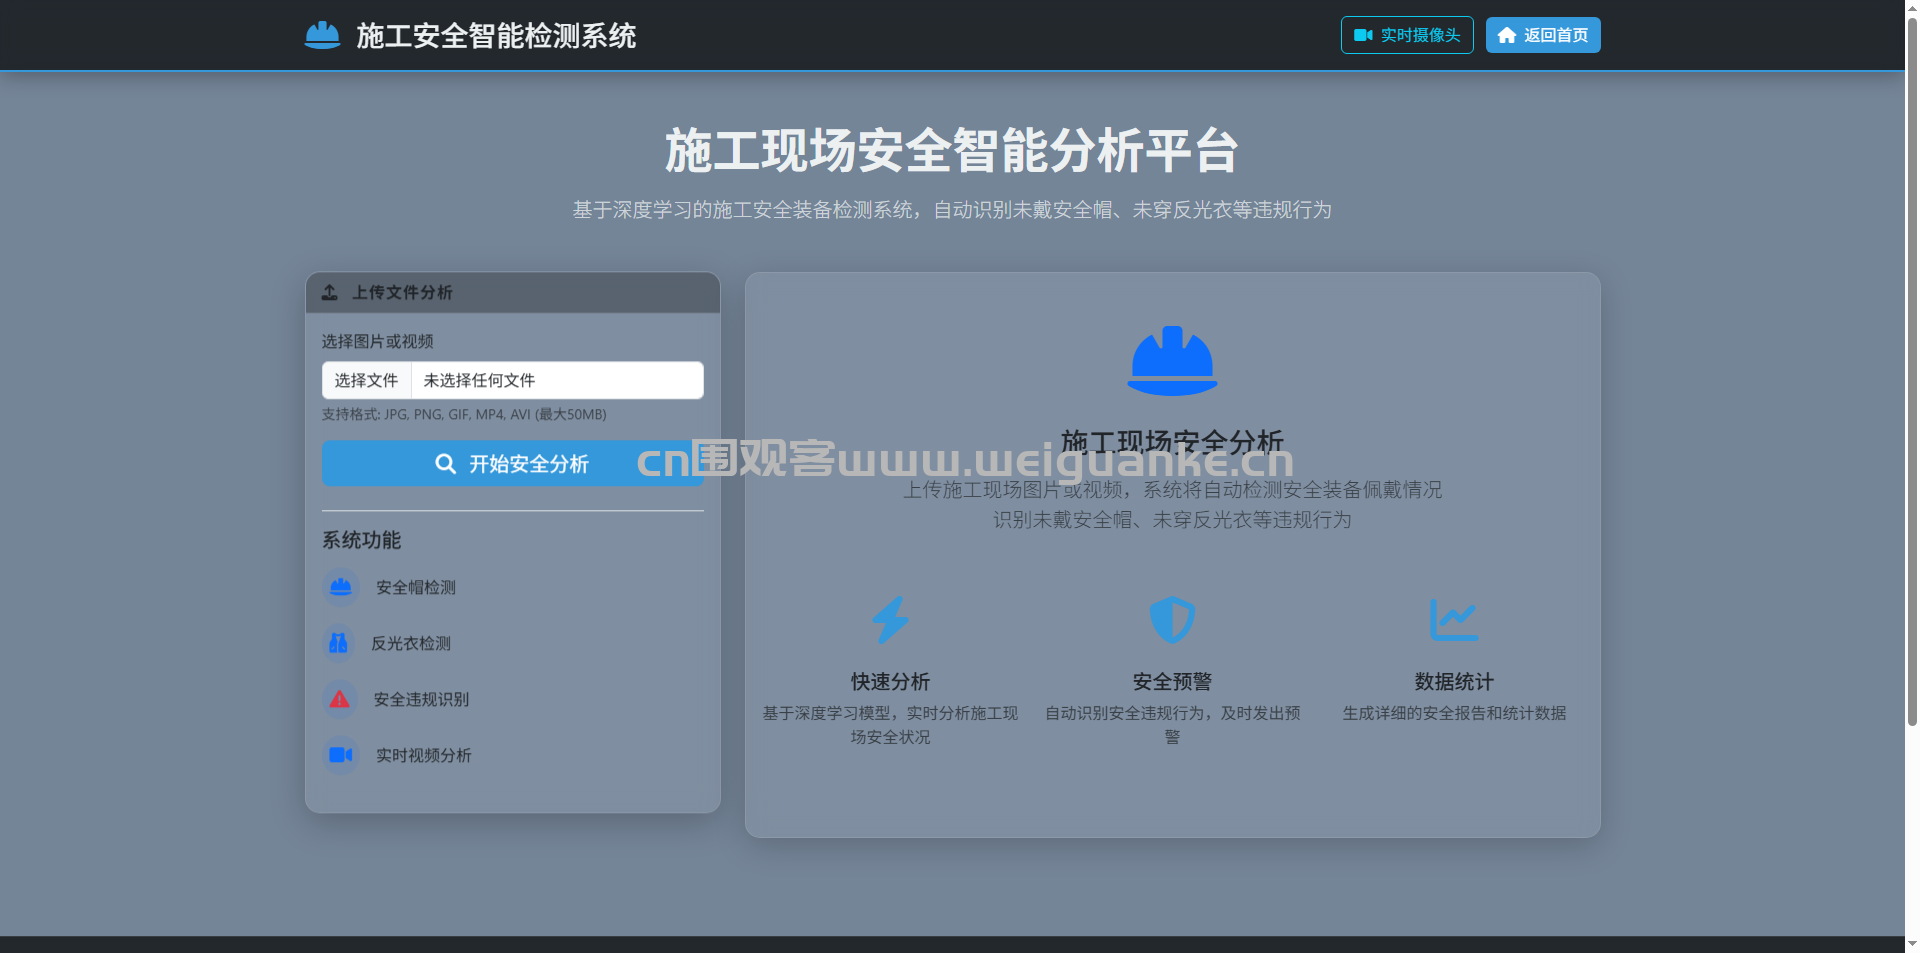
Task: Click the upload icon in panel header
Action: tap(330, 293)
